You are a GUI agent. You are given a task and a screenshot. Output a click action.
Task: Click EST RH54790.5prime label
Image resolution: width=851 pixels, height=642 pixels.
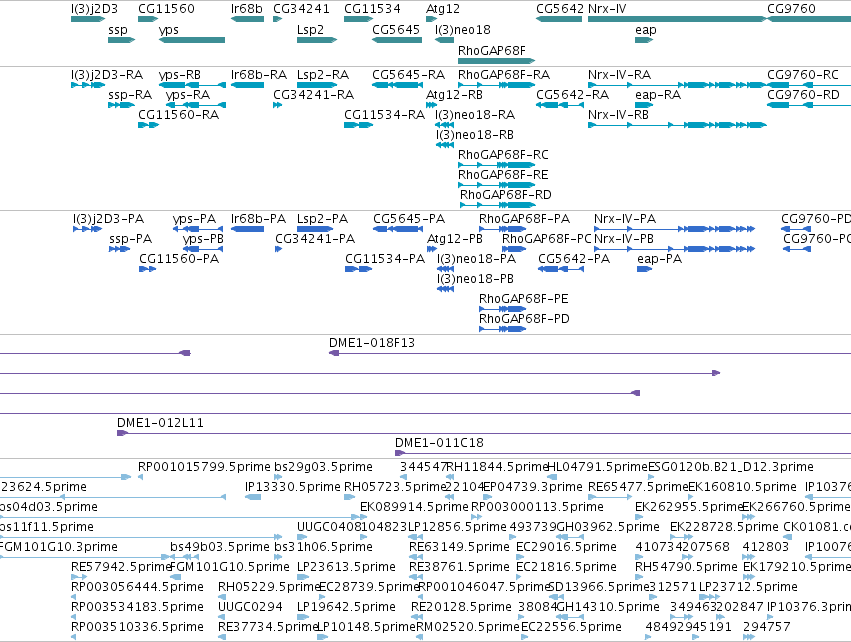(687, 567)
